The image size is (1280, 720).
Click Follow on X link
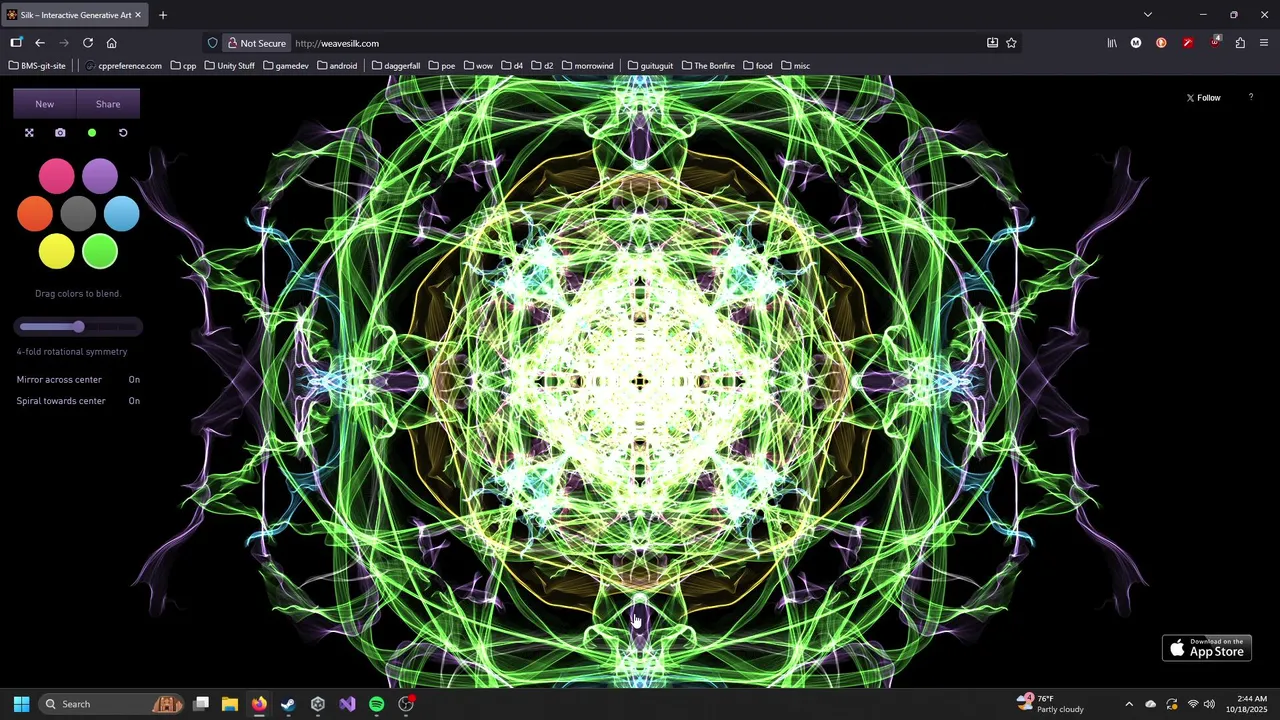pos(1203,98)
